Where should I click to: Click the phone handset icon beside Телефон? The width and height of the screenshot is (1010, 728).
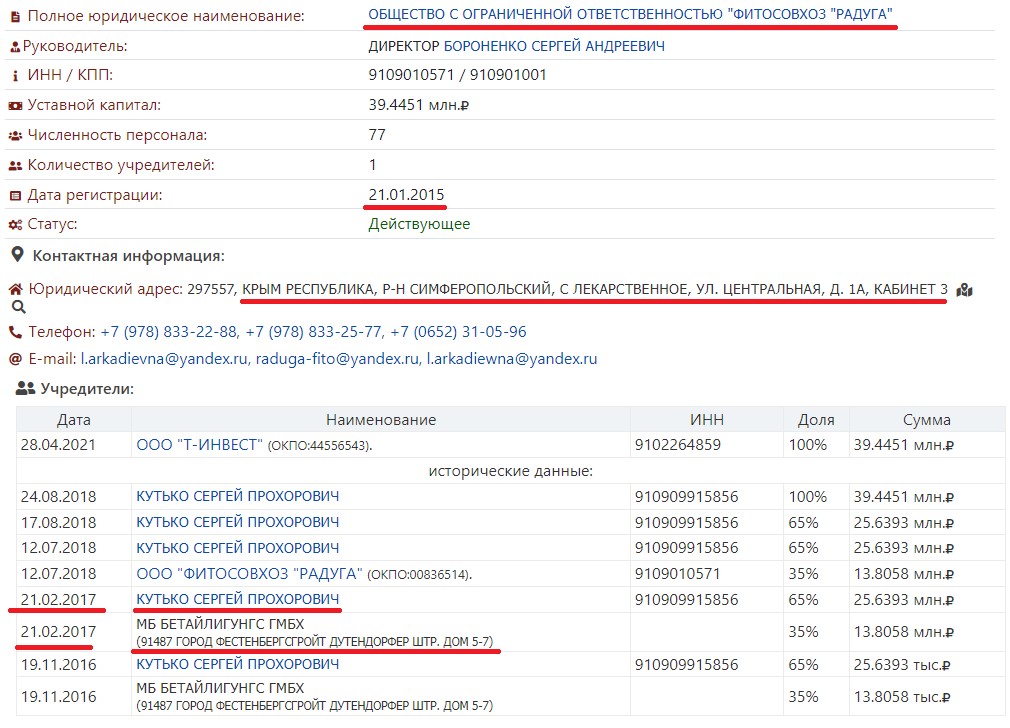click(15, 332)
